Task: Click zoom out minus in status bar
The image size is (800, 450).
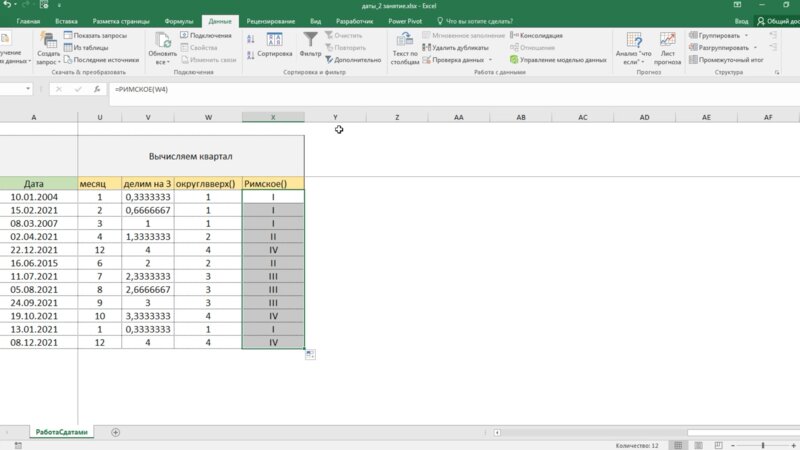Action: click(733, 445)
